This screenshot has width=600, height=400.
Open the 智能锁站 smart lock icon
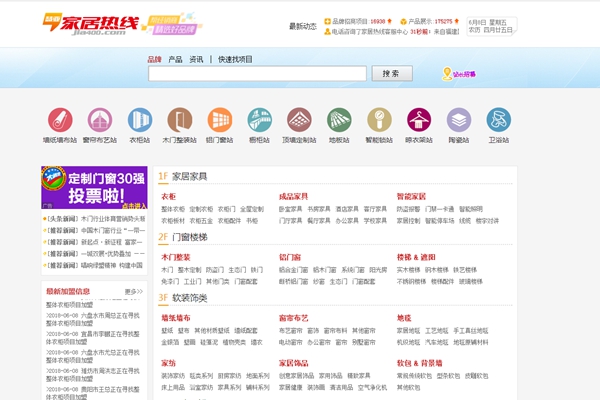pyautogui.click(x=379, y=120)
